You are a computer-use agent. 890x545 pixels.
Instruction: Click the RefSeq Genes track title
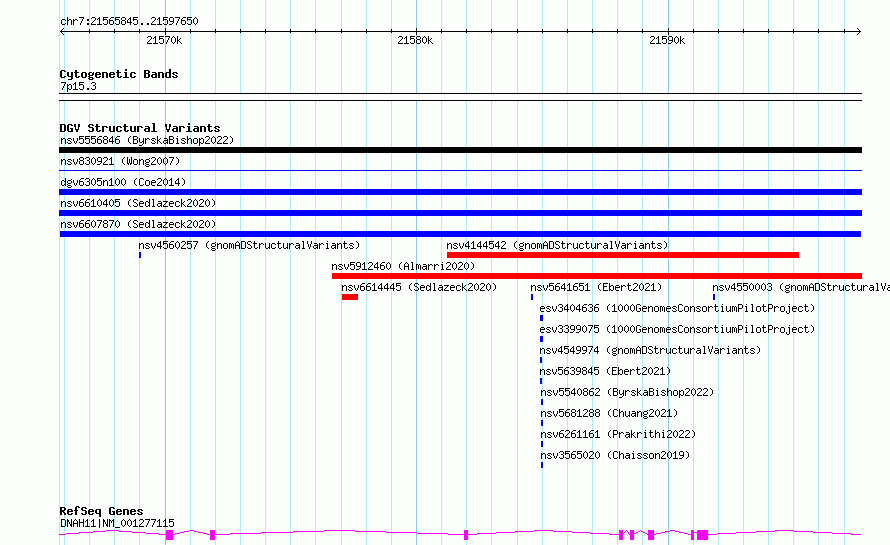[101, 512]
